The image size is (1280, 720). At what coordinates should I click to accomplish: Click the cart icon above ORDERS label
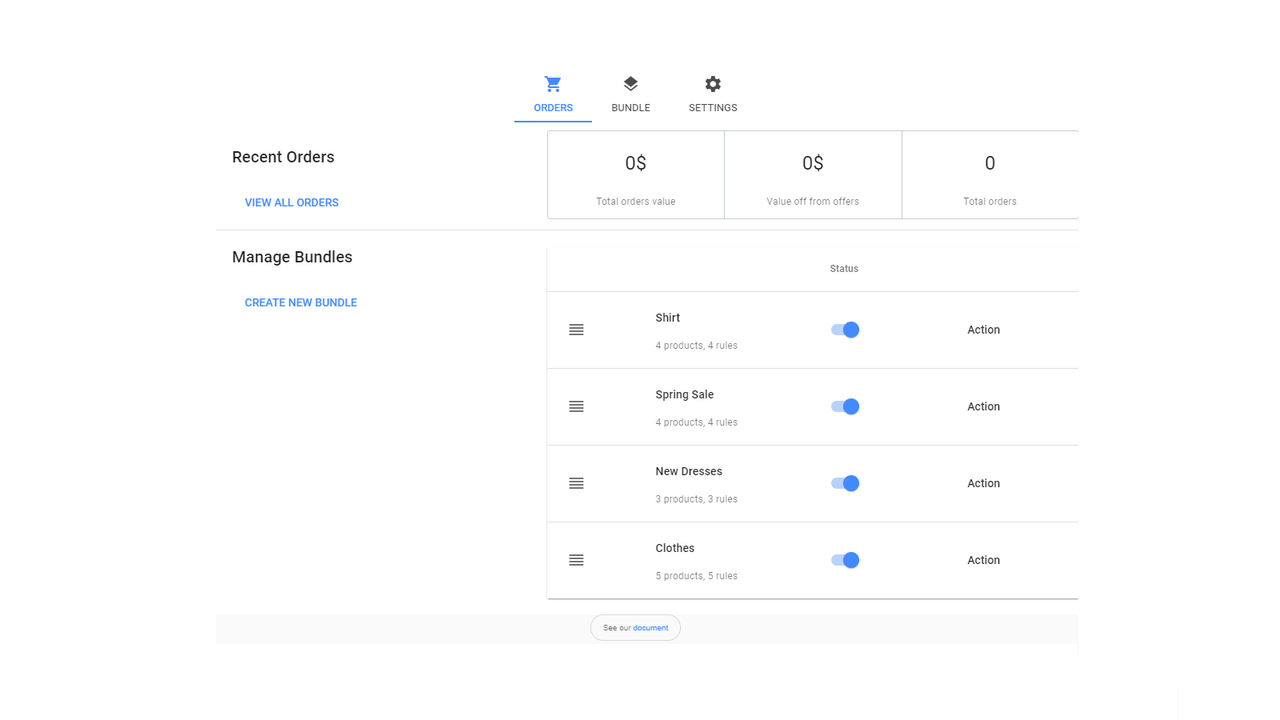click(x=552, y=84)
